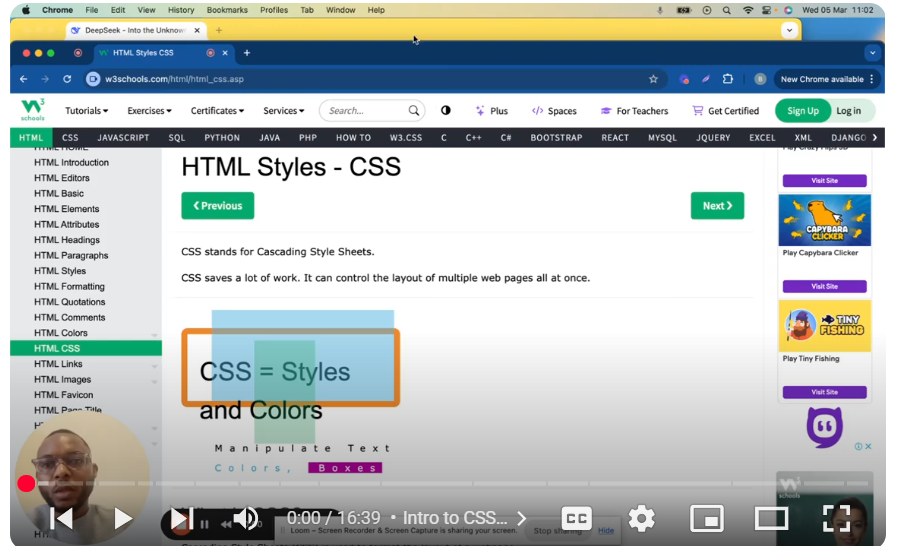Click the Next button

(x=717, y=206)
